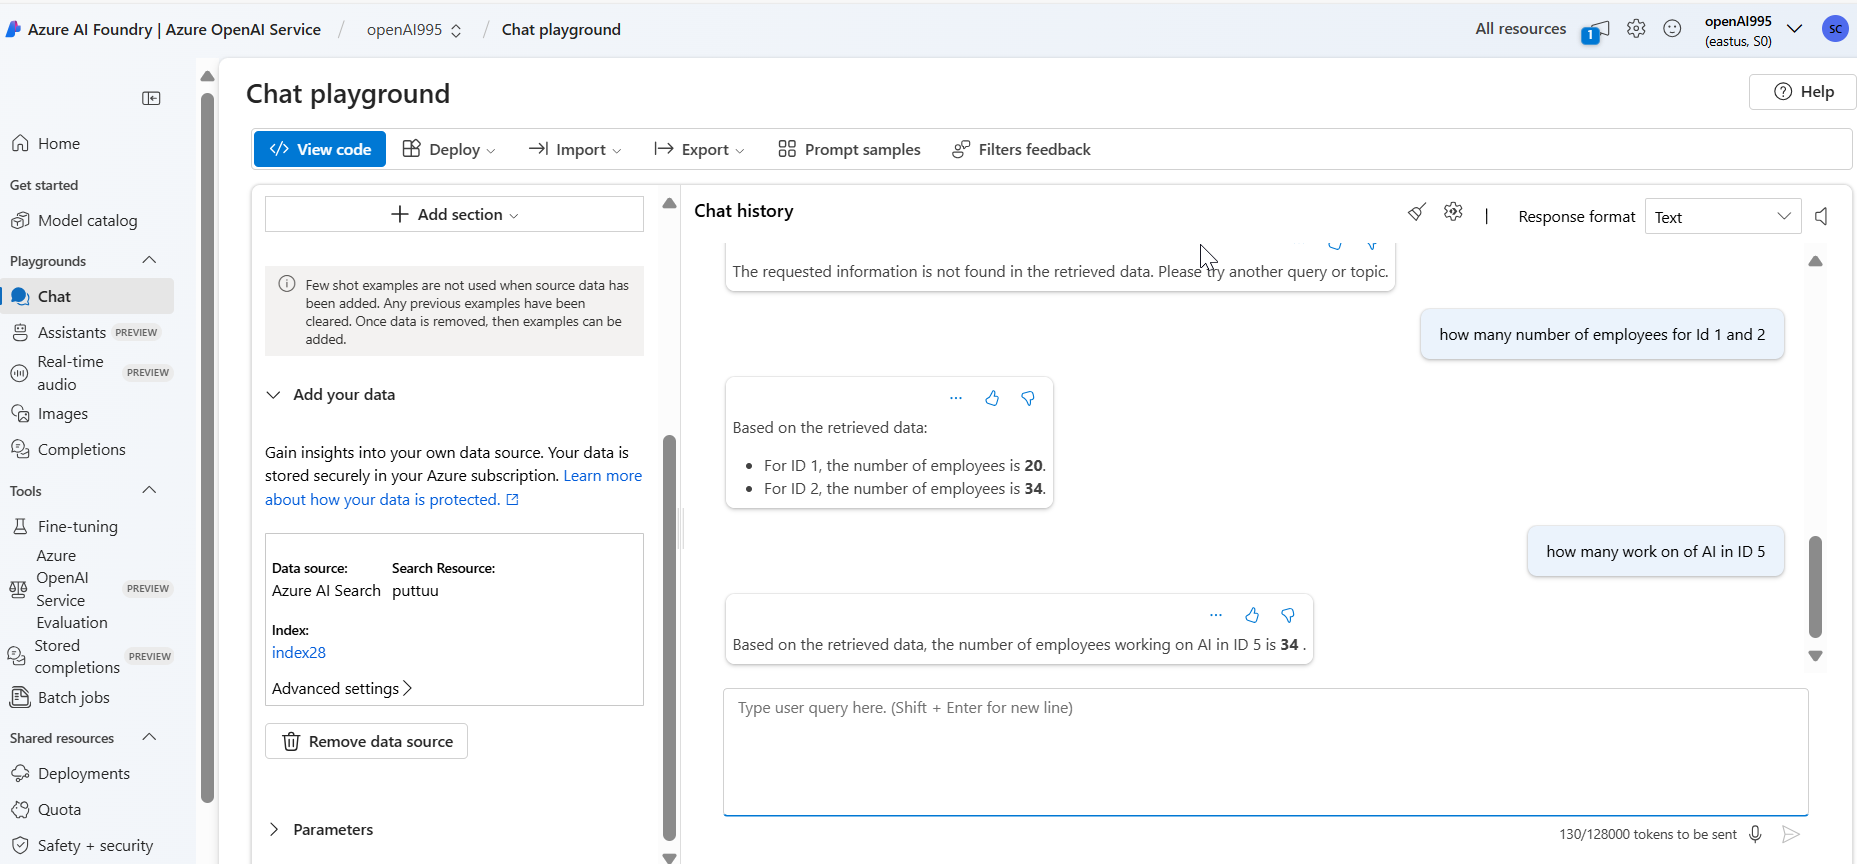Dislike the ID 5 AI response
This screenshot has height=864, width=1857.
pyautogui.click(x=1288, y=615)
